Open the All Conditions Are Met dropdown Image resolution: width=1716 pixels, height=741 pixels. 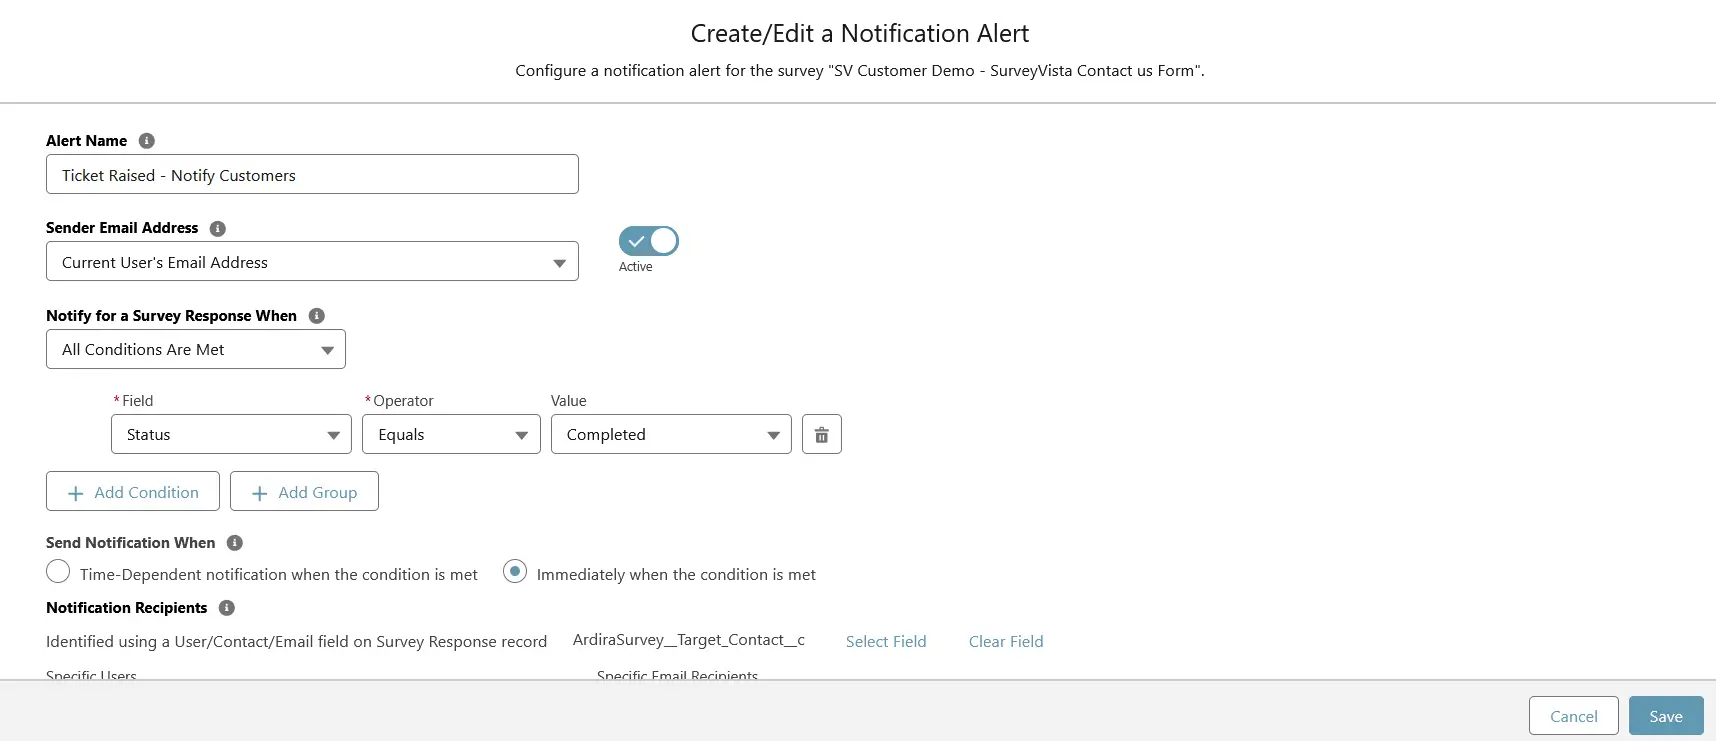click(196, 349)
